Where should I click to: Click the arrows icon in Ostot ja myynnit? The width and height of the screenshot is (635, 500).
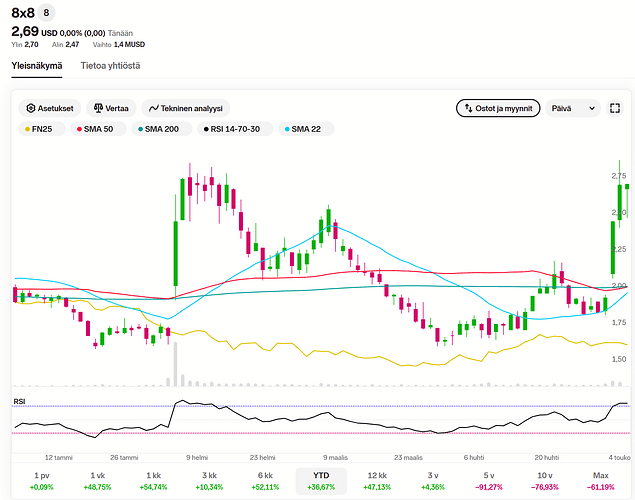[x=468, y=108]
